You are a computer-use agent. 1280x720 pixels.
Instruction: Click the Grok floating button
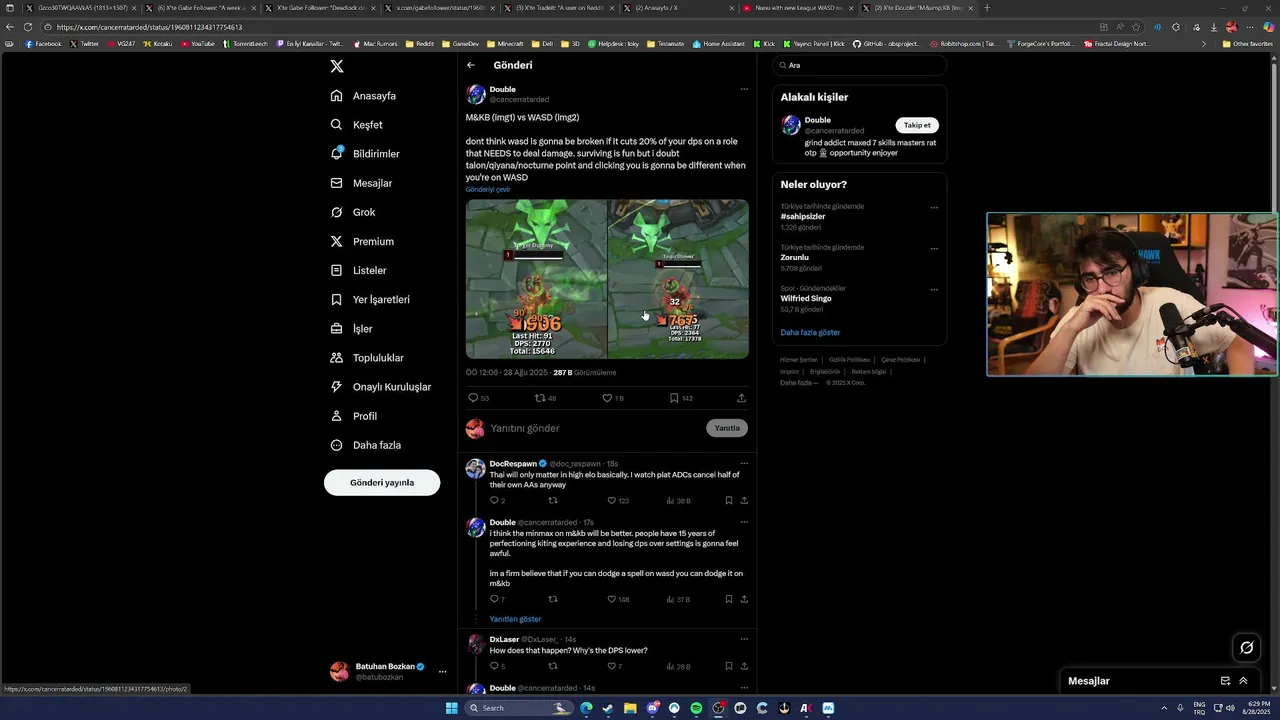click(1247, 647)
